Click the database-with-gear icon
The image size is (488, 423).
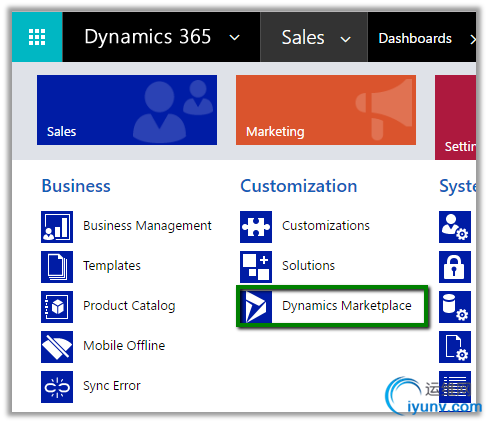(455, 307)
